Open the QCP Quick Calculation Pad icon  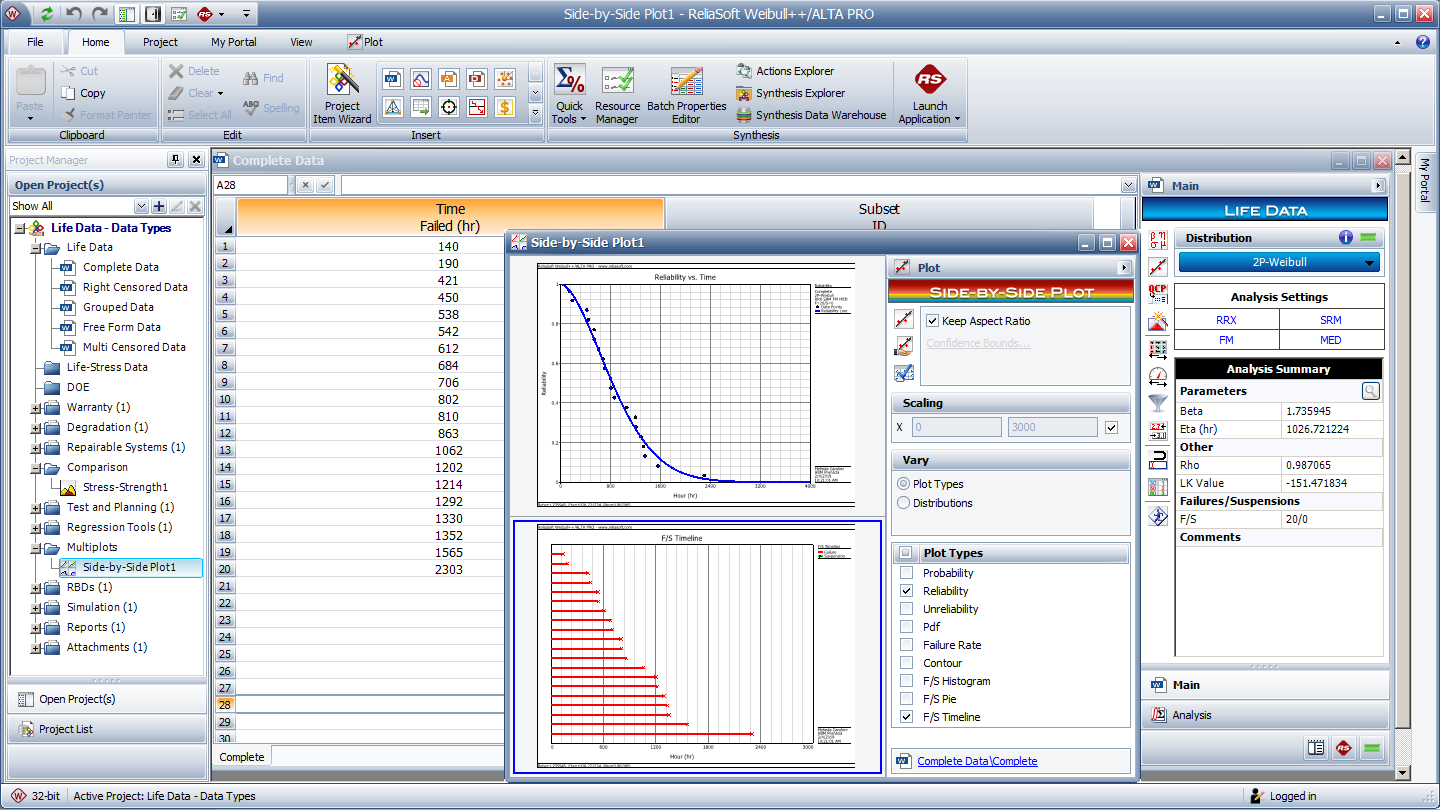tap(1158, 294)
